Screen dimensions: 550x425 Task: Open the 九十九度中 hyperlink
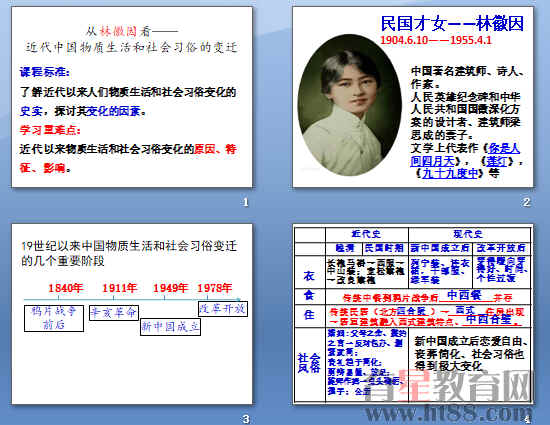pos(450,173)
